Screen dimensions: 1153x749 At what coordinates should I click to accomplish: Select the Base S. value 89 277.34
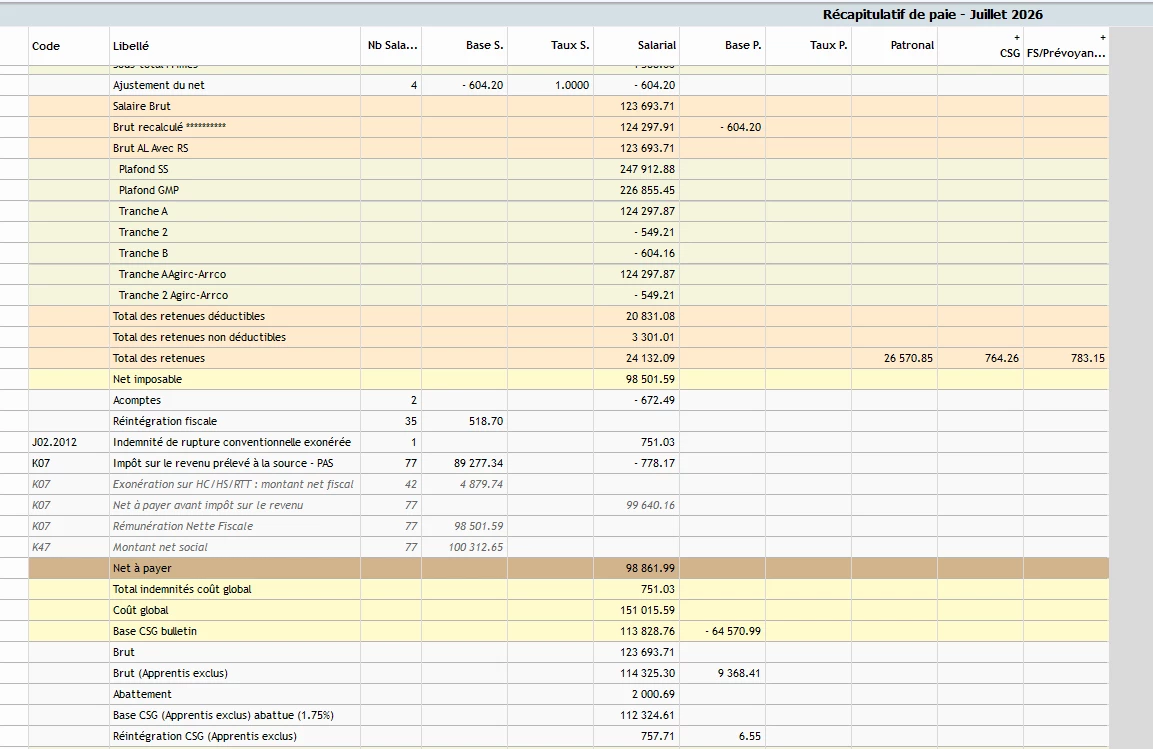coord(479,463)
